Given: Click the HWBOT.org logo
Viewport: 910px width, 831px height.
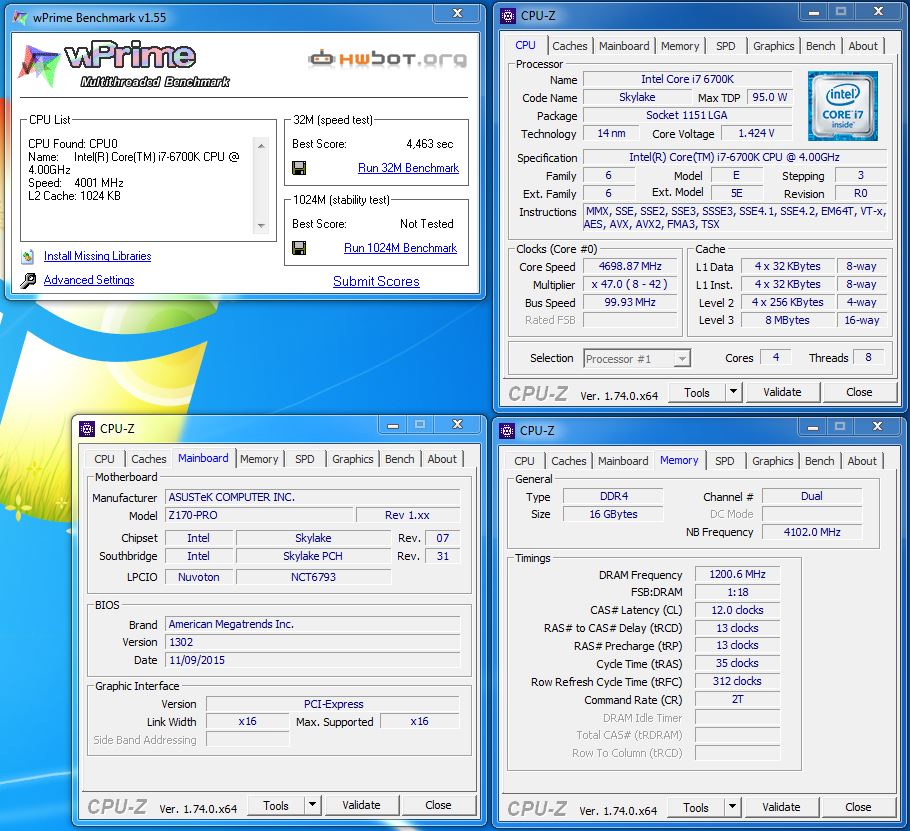Looking at the screenshot, I should 387,59.
